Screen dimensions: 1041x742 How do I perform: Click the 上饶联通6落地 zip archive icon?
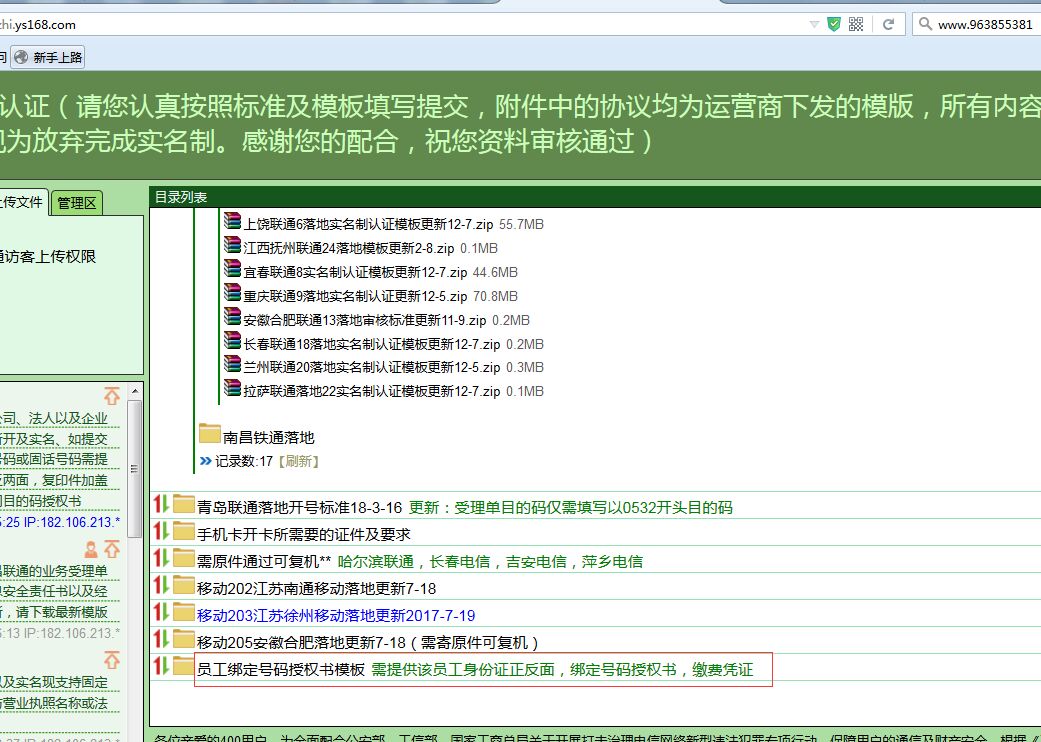[x=233, y=223]
